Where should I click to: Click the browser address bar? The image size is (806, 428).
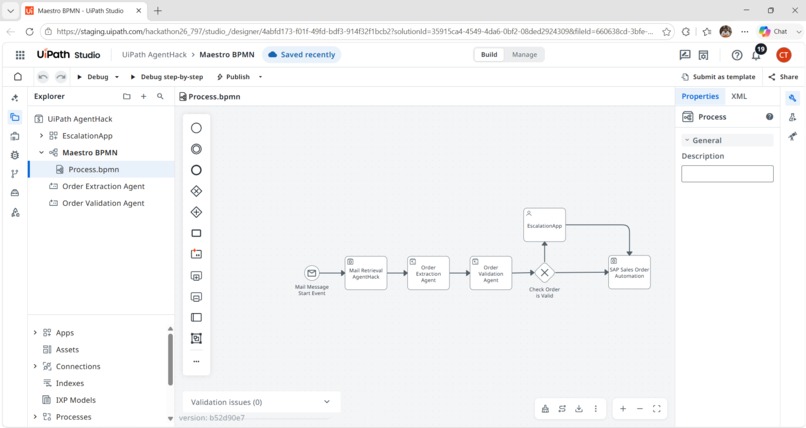(355, 31)
